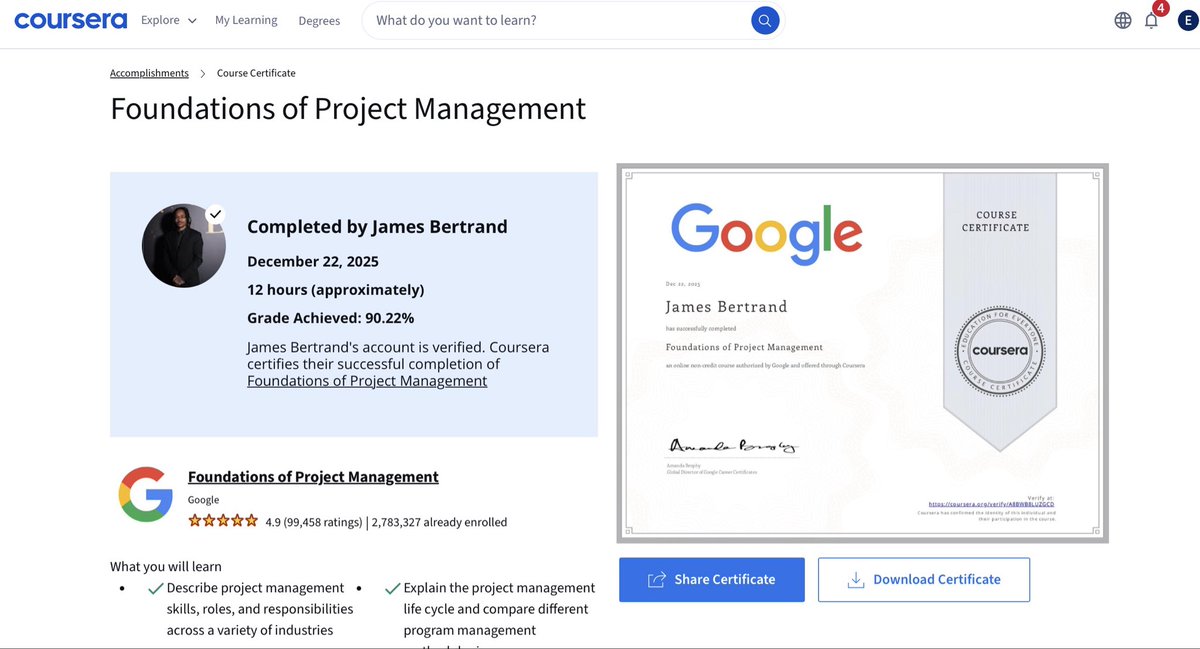The width and height of the screenshot is (1200, 649).
Task: Open the certificate preview image
Action: [x=863, y=353]
